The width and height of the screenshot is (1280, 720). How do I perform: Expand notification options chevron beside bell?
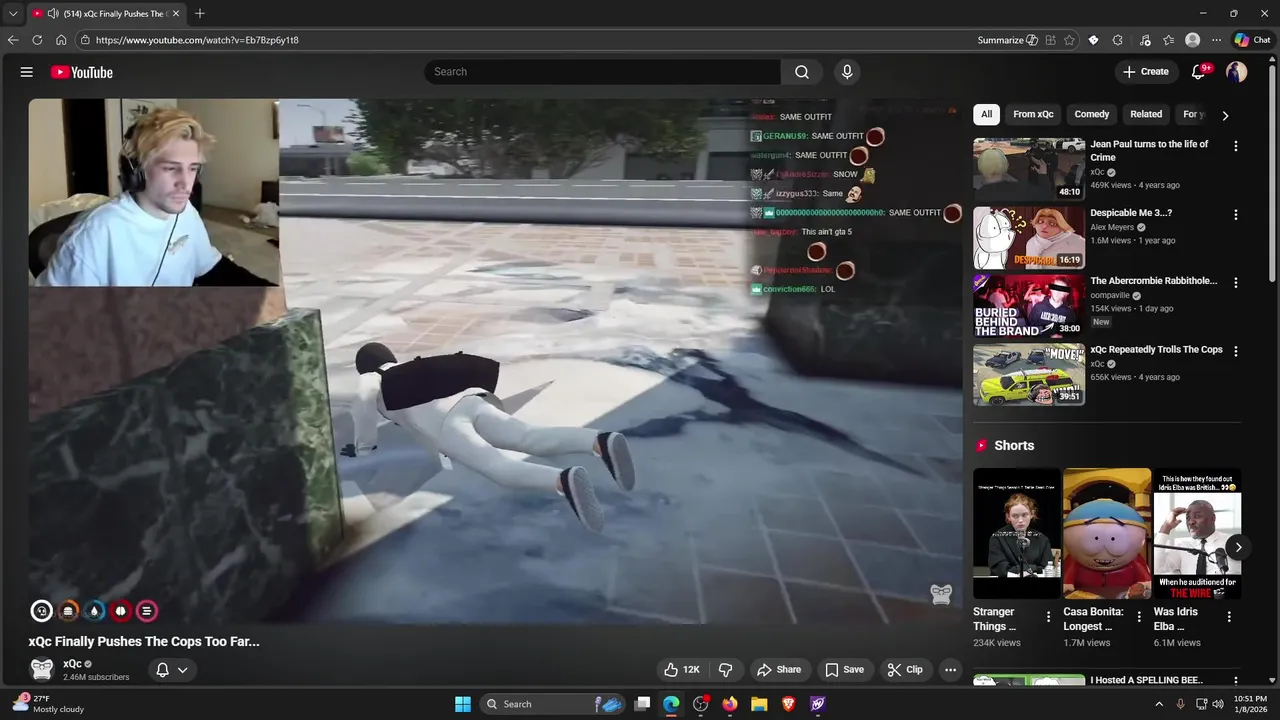(x=182, y=670)
